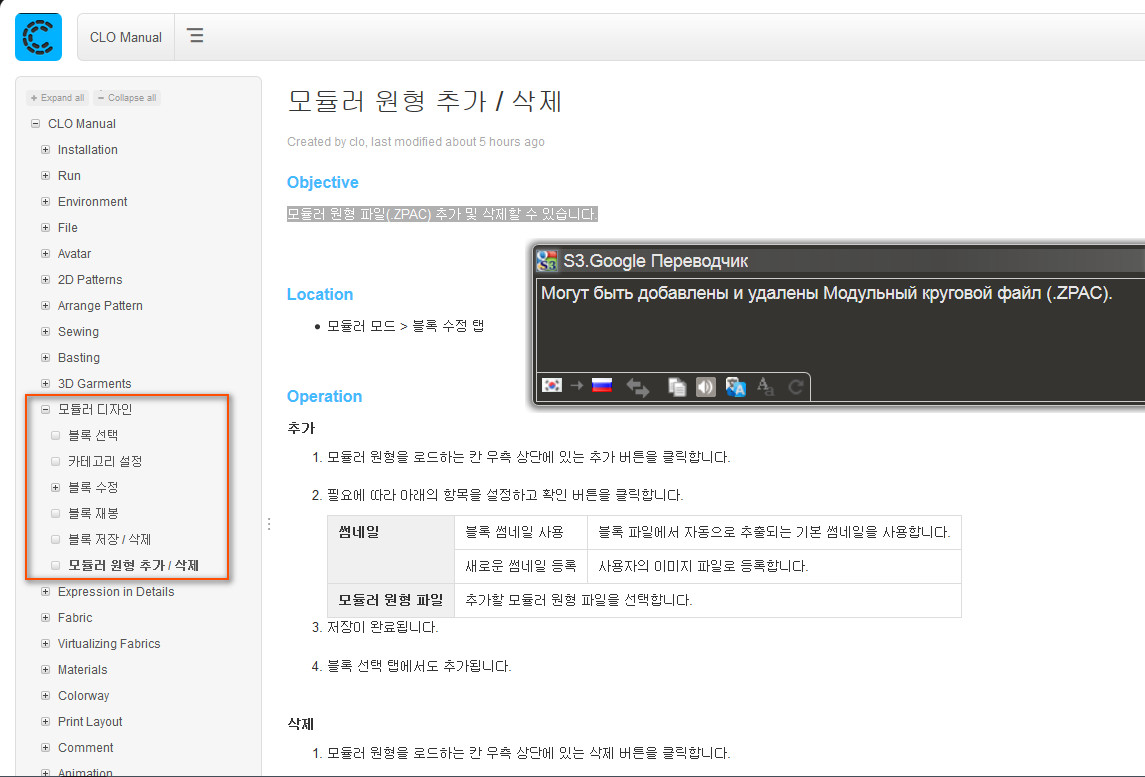Open the 모듈러 원형 추가 / 삭제 page
Viewport: 1145px width, 777px height.
click(134, 565)
